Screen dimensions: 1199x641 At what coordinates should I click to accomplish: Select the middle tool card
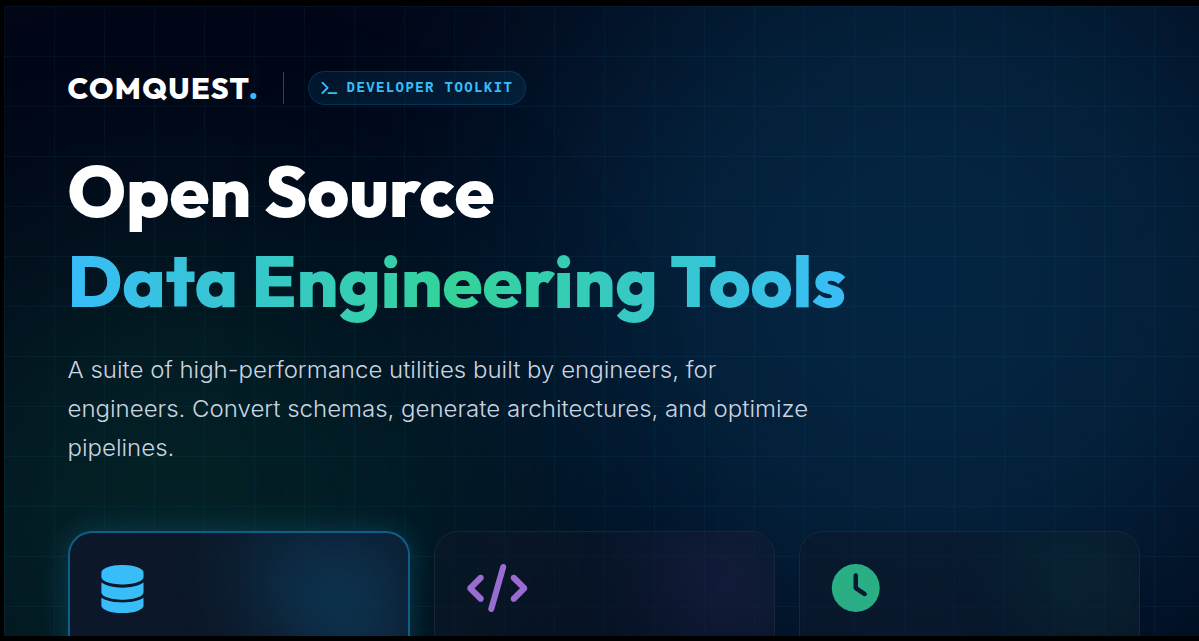point(604,590)
